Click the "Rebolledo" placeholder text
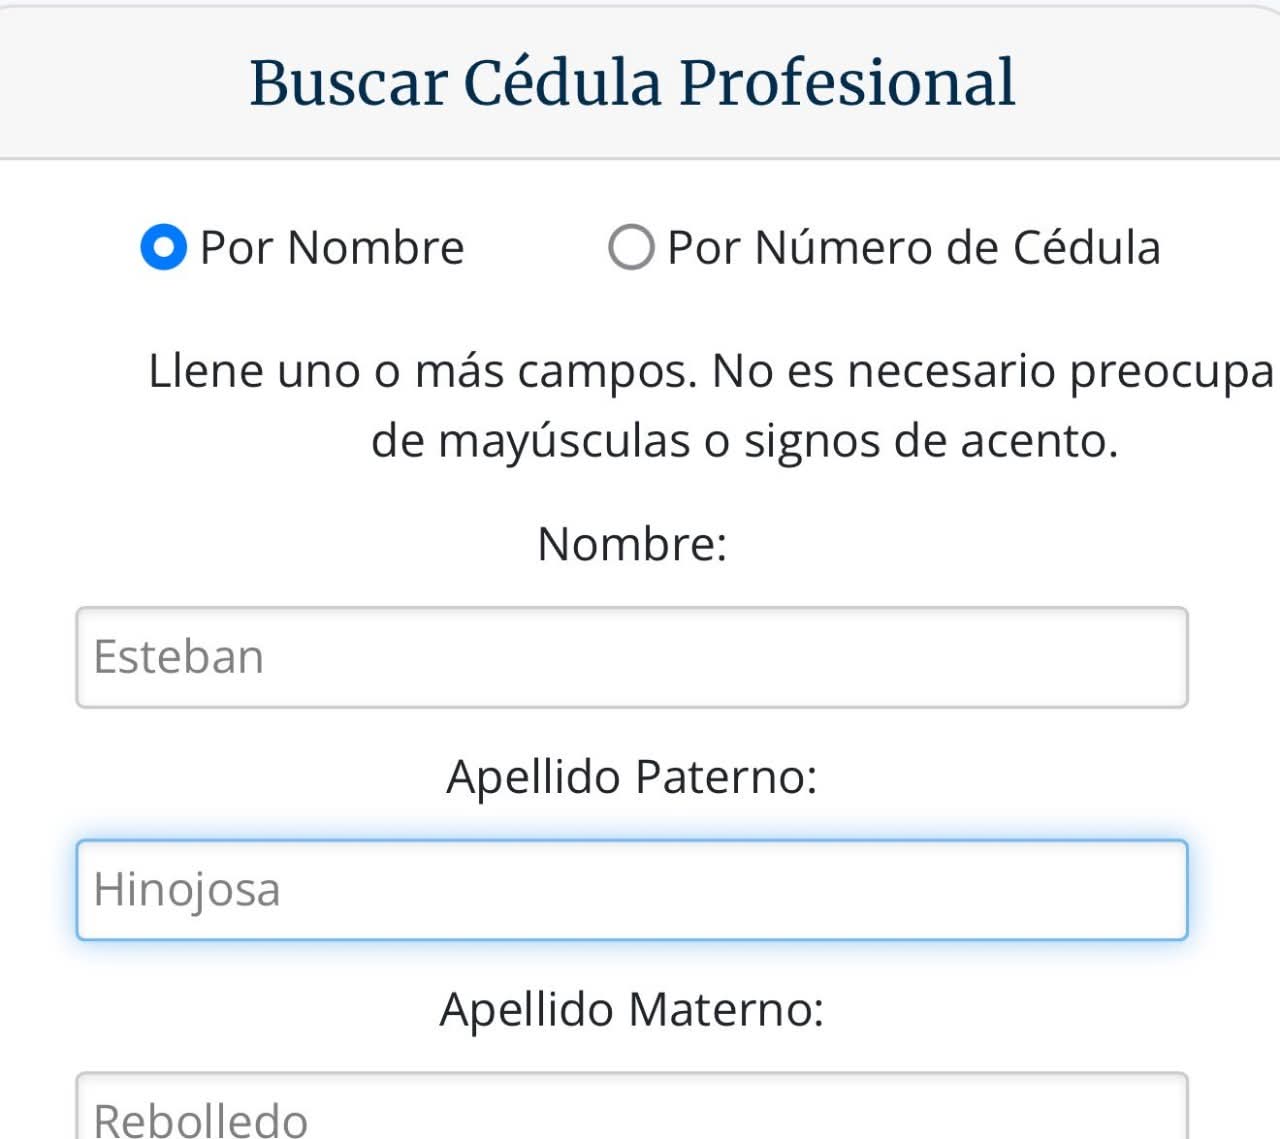 pos(200,1119)
